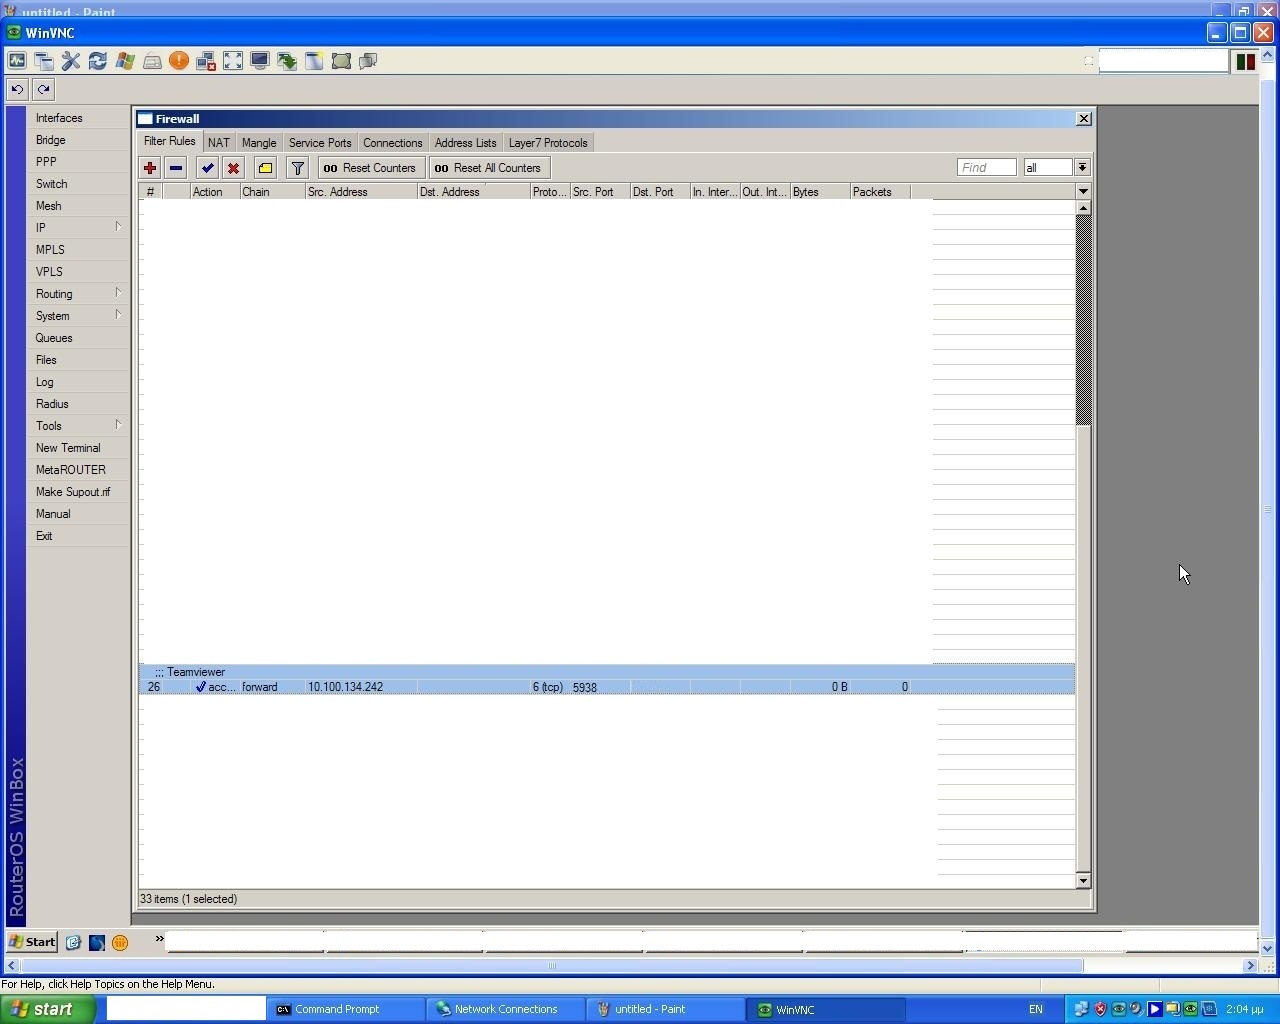This screenshot has height=1024, width=1280.
Task: Click the Chain column header
Action: 272,192
